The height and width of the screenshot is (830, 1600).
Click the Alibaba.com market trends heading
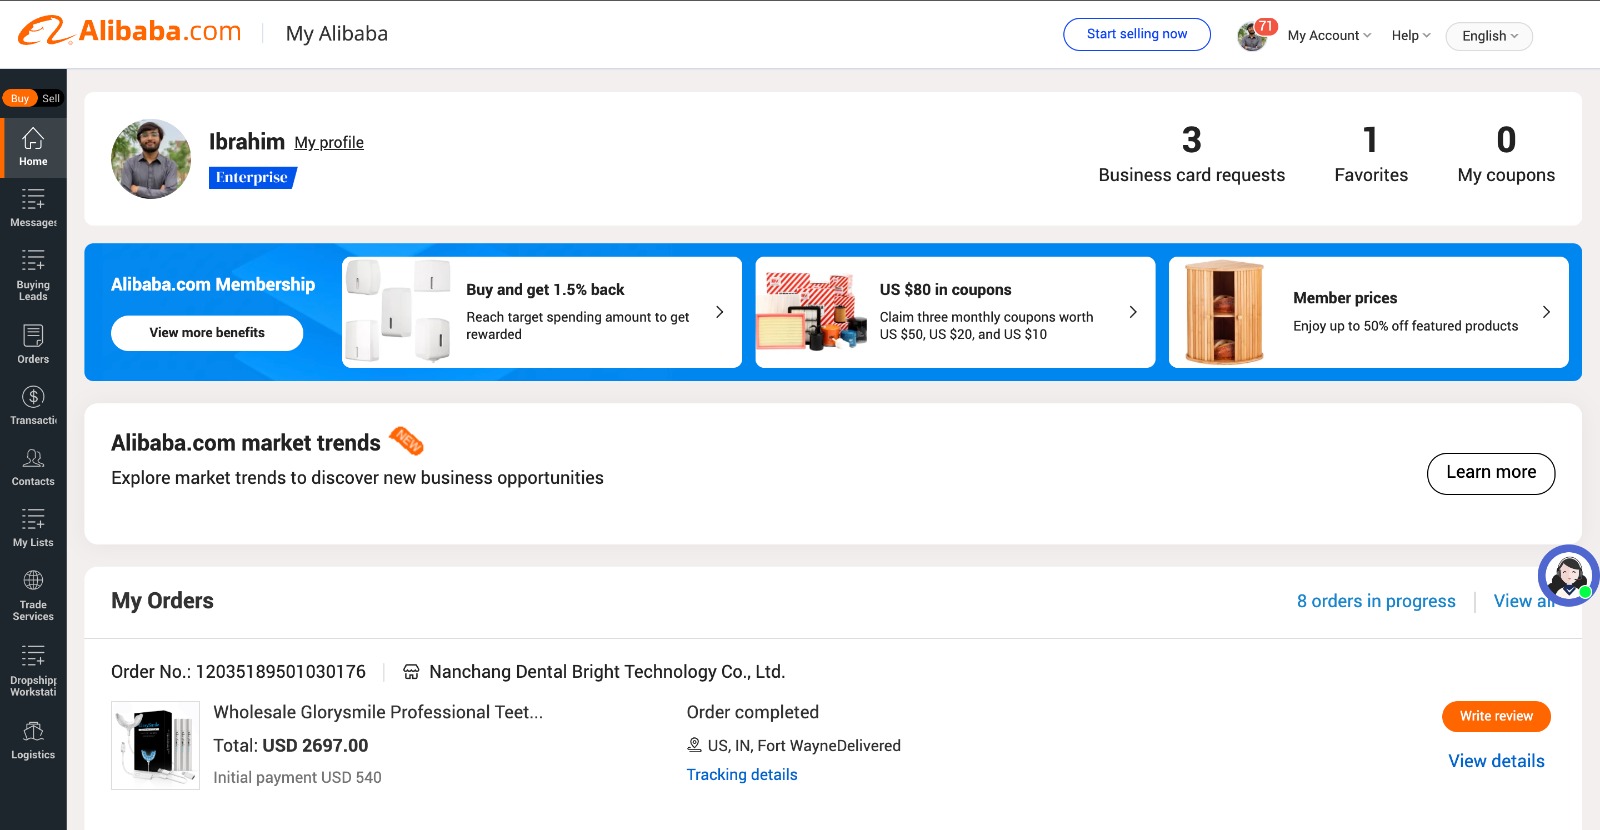(246, 443)
